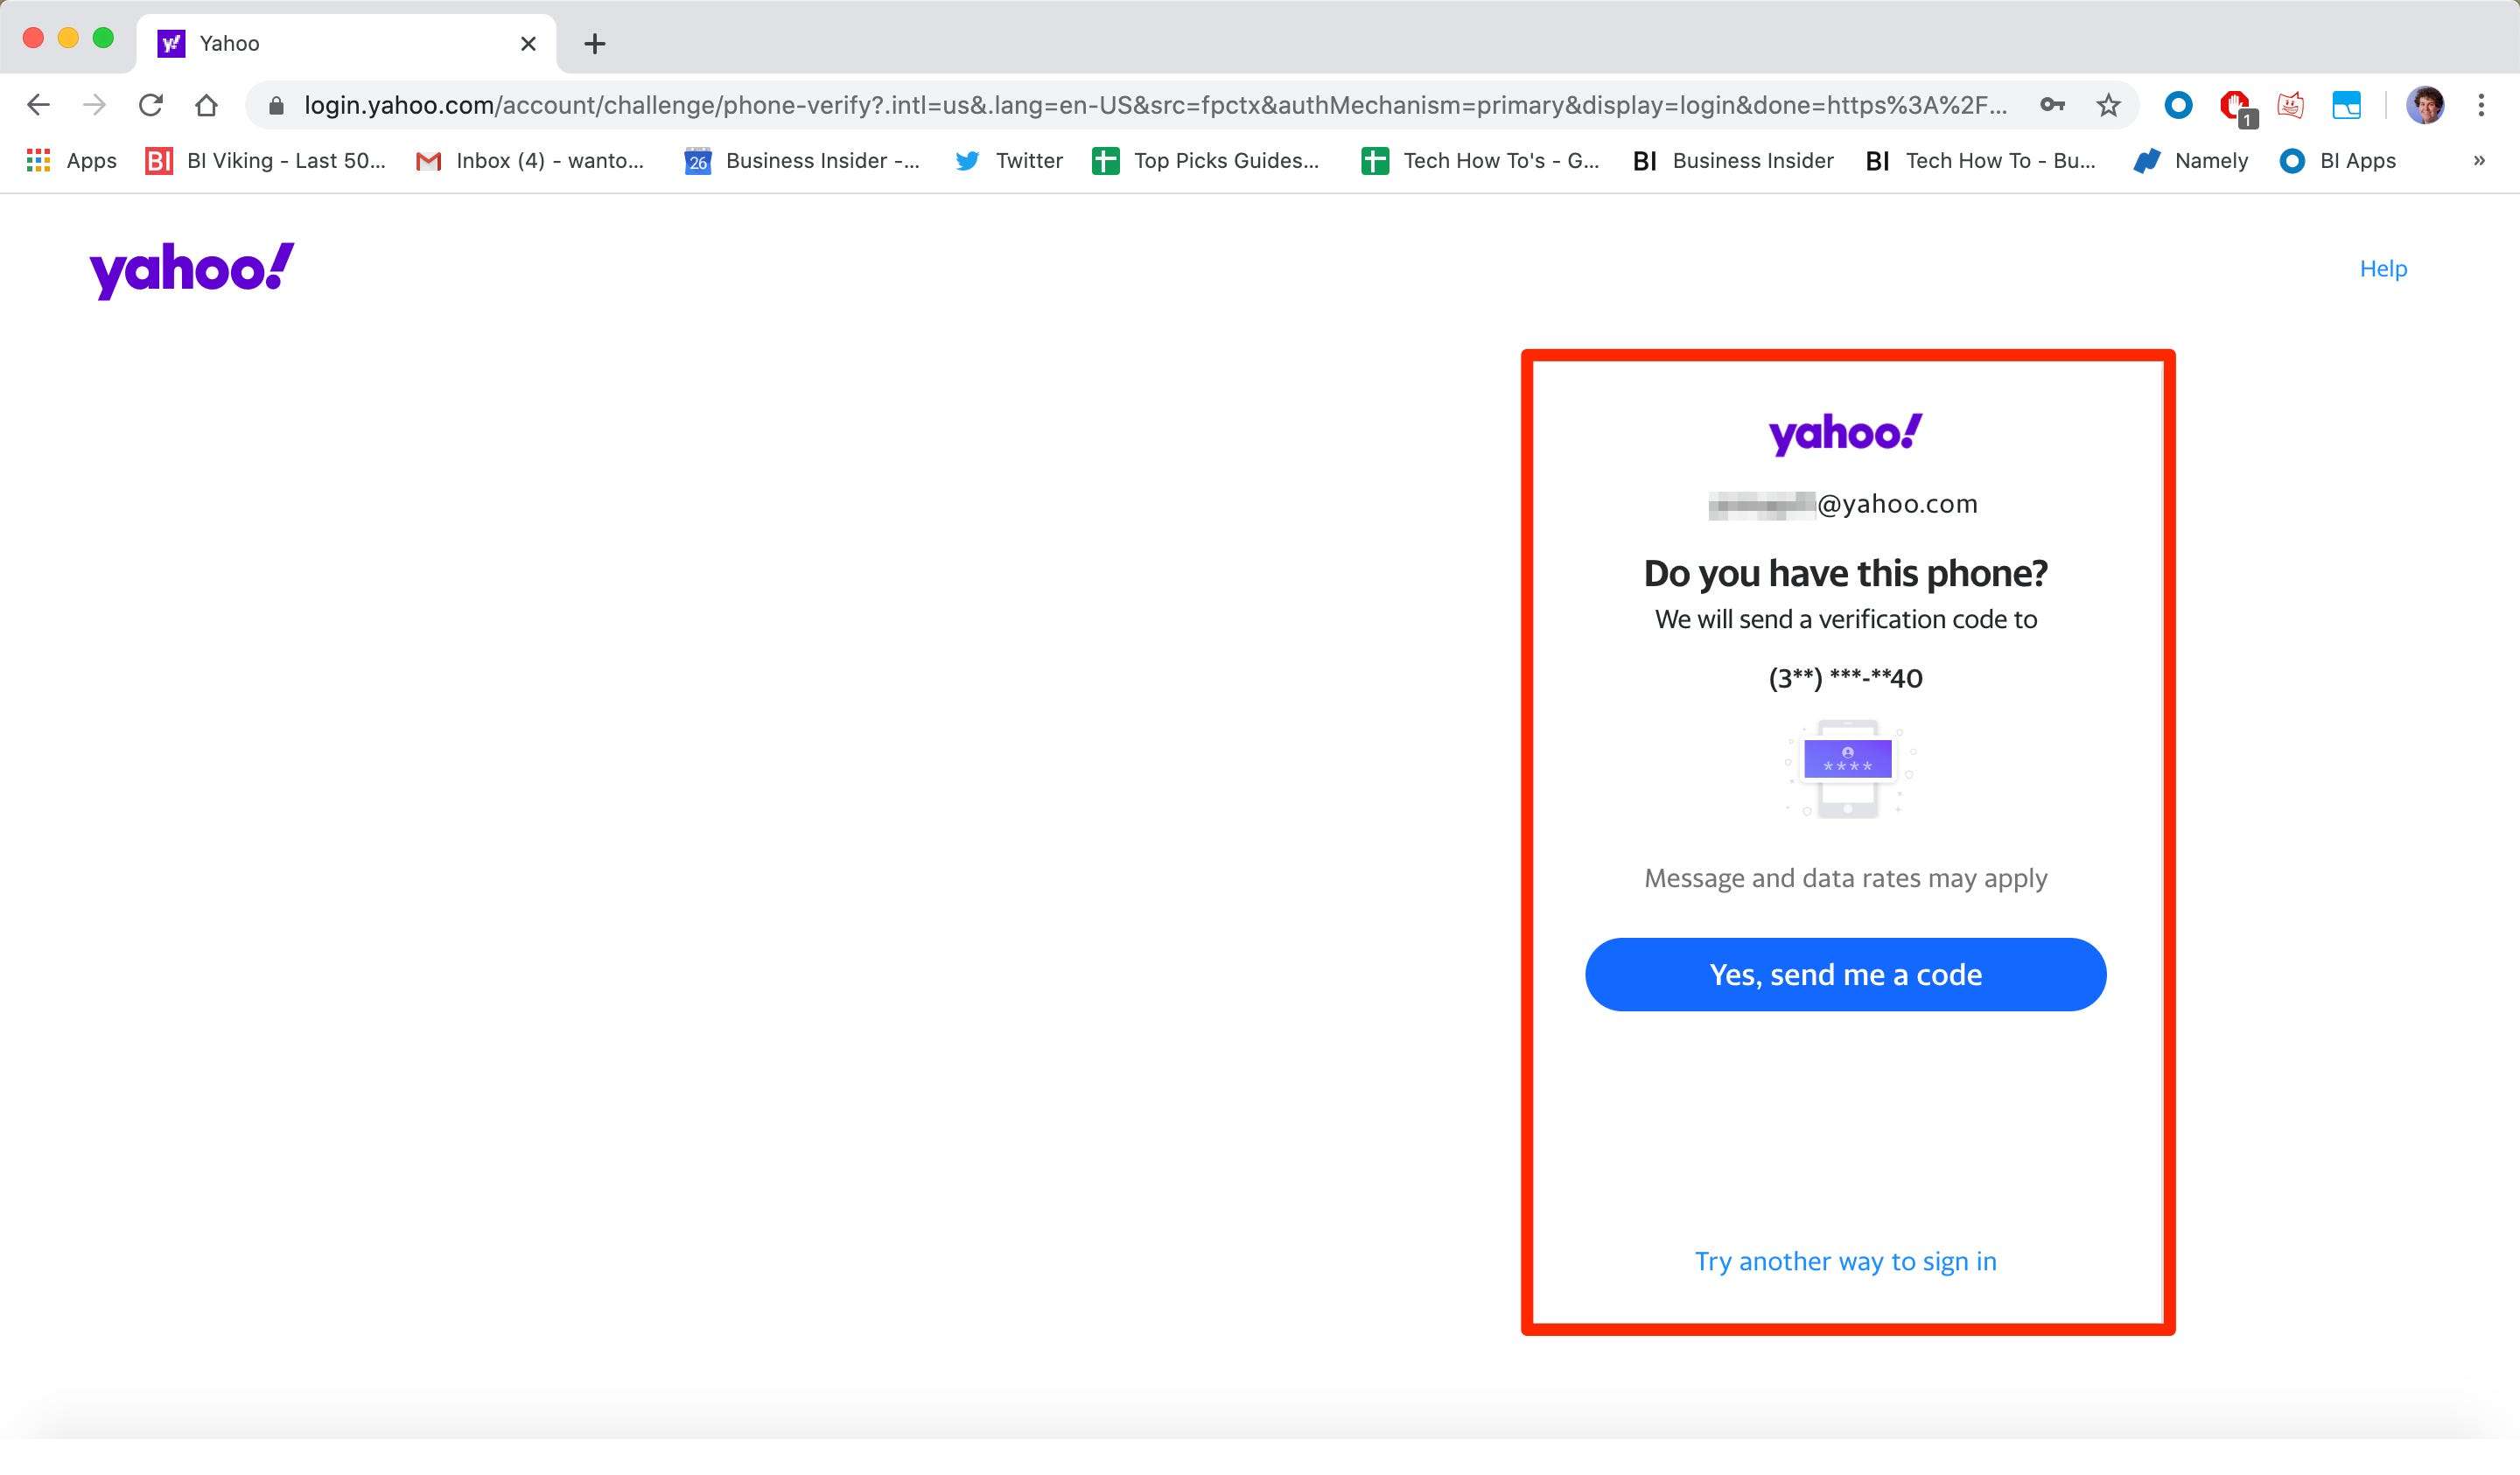Click the Yahoo logo in header
Screen dimensions: 2520x1475
coord(193,270)
